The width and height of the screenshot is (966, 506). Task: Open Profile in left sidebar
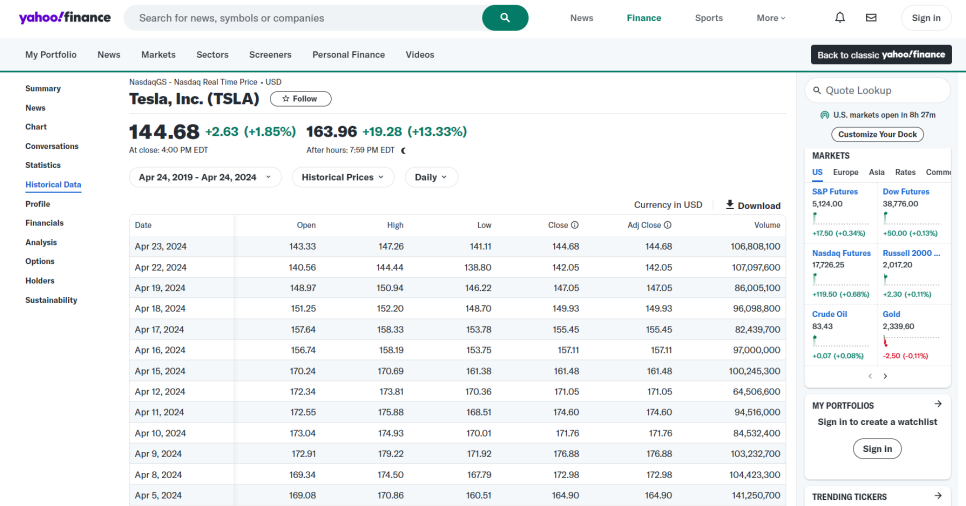pos(38,204)
